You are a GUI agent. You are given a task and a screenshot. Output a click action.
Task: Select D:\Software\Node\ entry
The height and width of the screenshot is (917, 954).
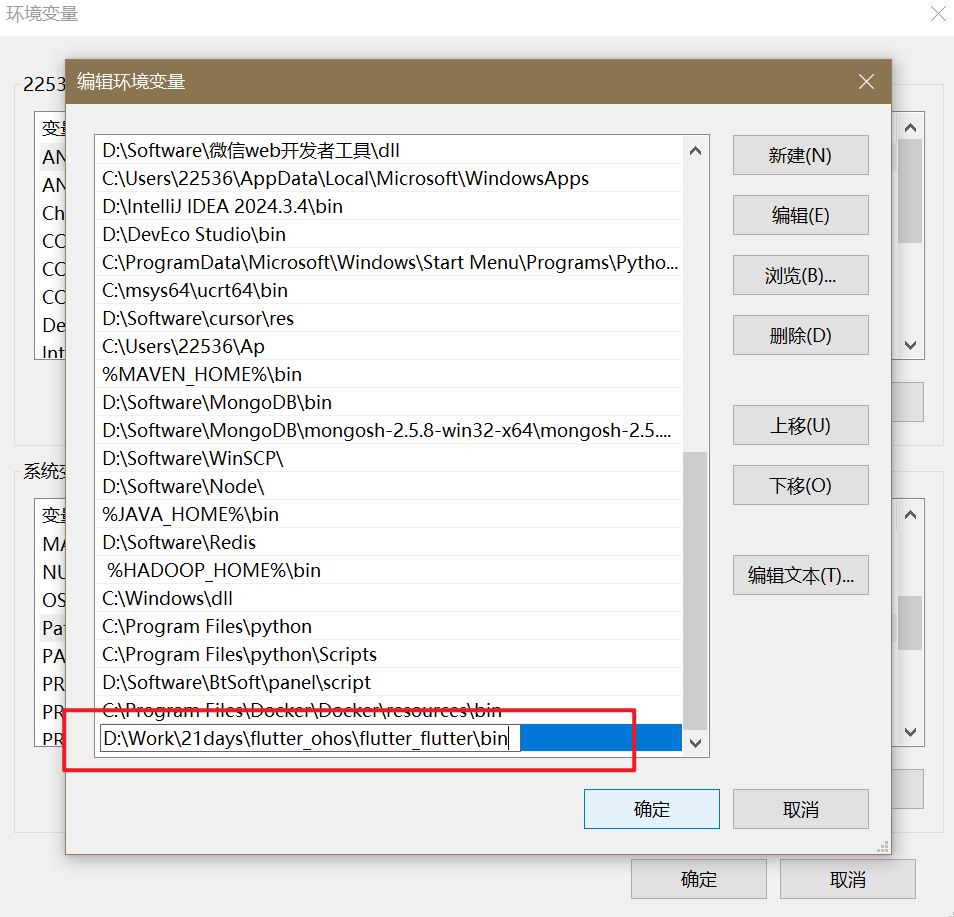point(389,486)
